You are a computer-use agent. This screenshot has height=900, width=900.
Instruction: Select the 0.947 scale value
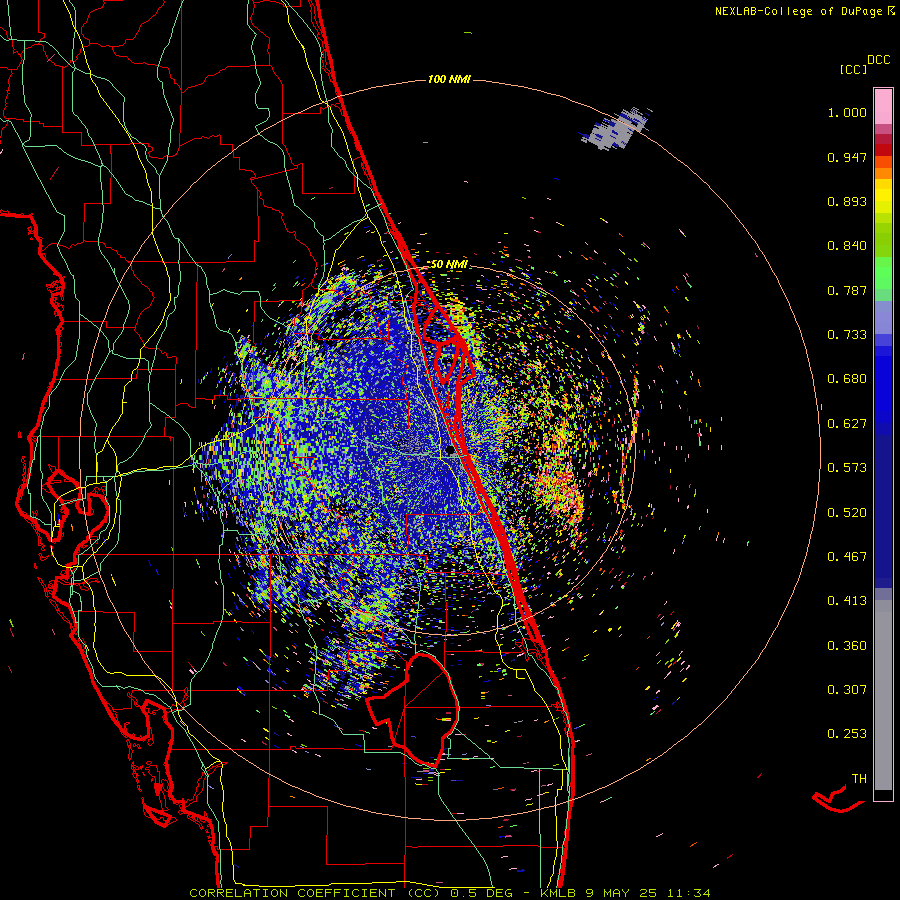pos(847,157)
